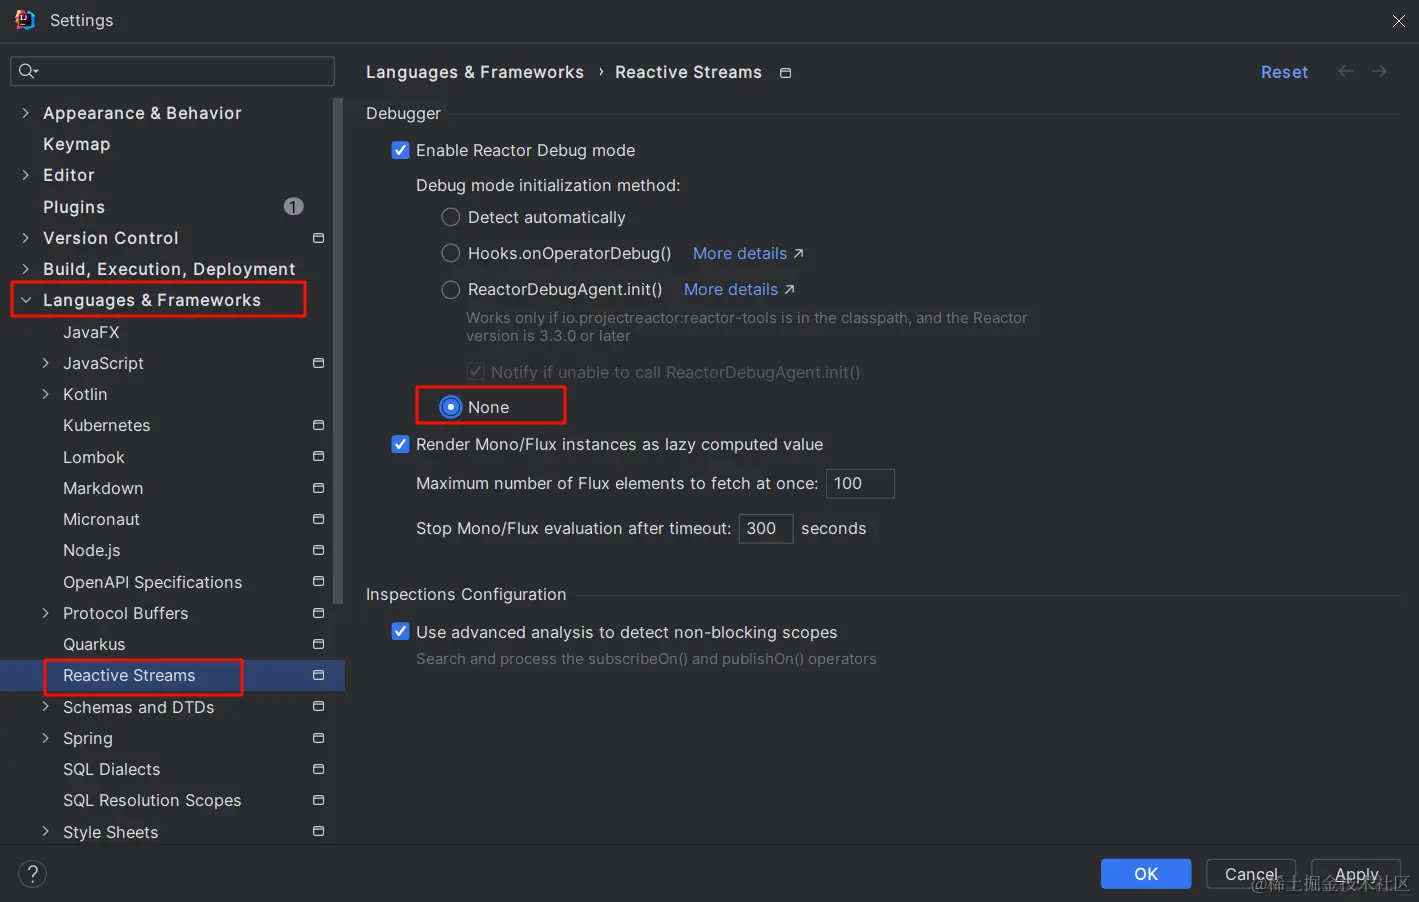Click the project-level icon beside JavaScript
The height and width of the screenshot is (902, 1419).
coord(318,363)
